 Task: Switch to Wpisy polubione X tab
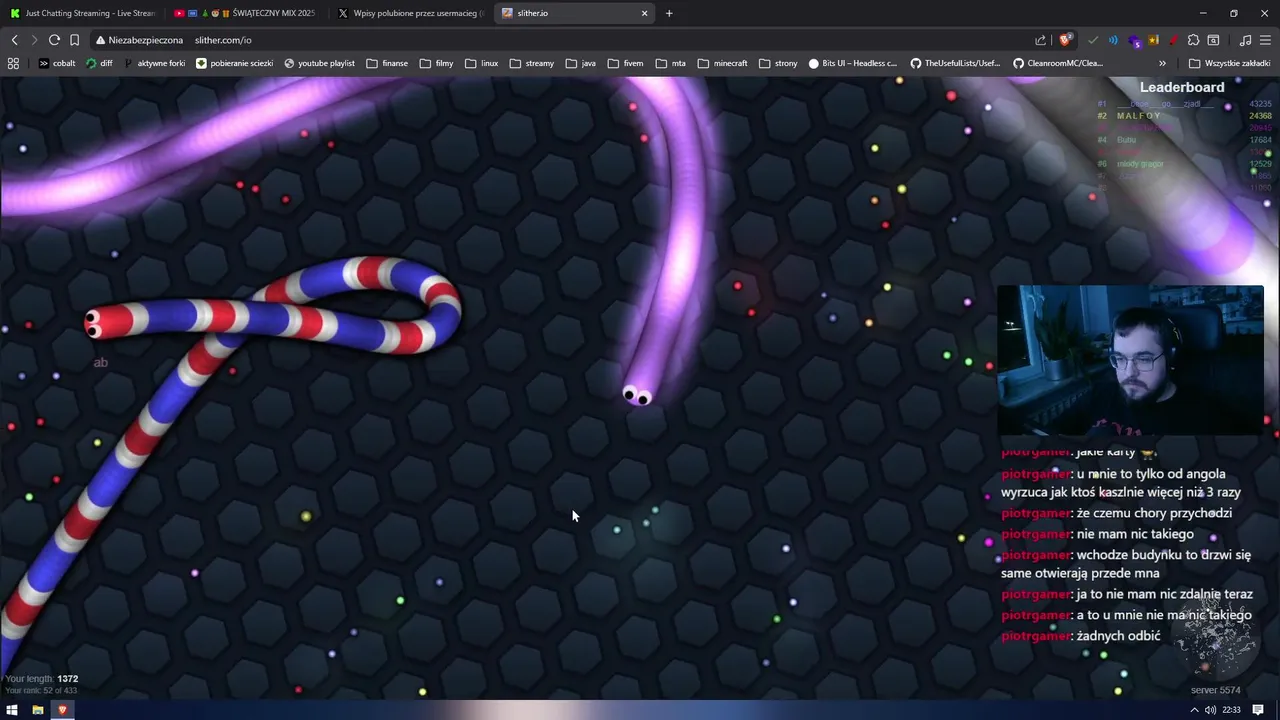click(x=410, y=13)
